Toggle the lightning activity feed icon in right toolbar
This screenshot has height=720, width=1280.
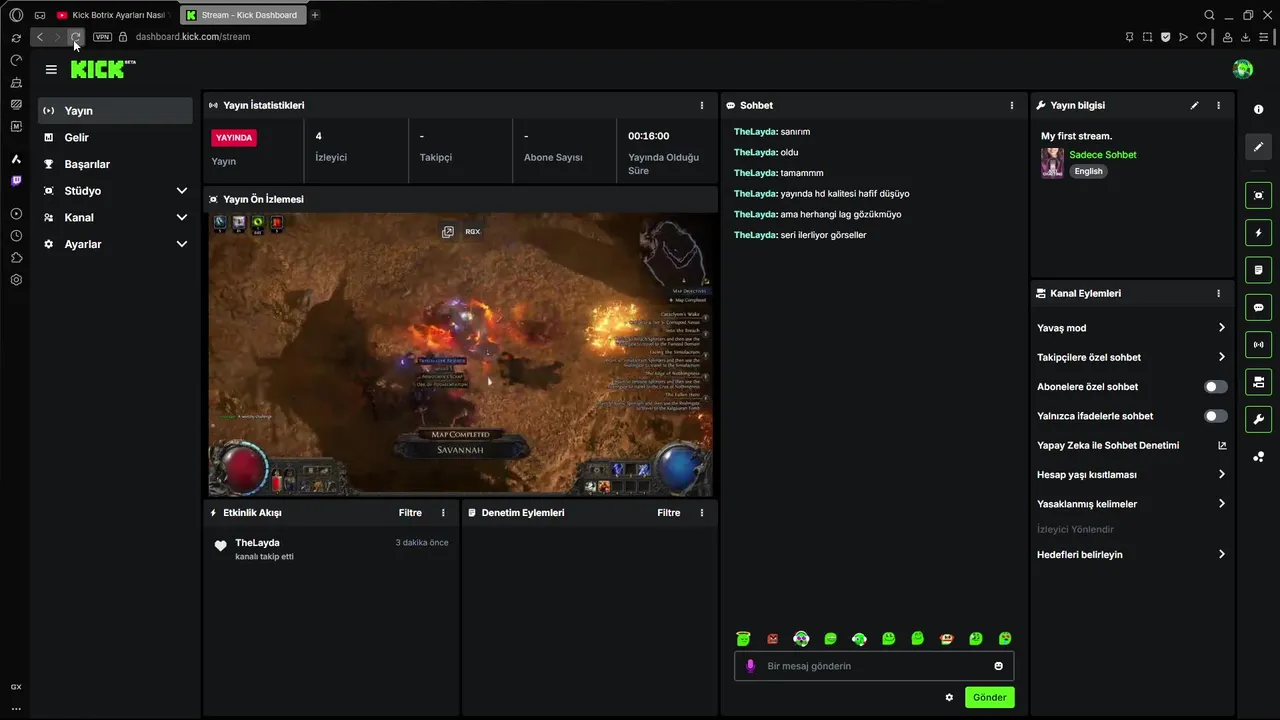click(x=1259, y=233)
